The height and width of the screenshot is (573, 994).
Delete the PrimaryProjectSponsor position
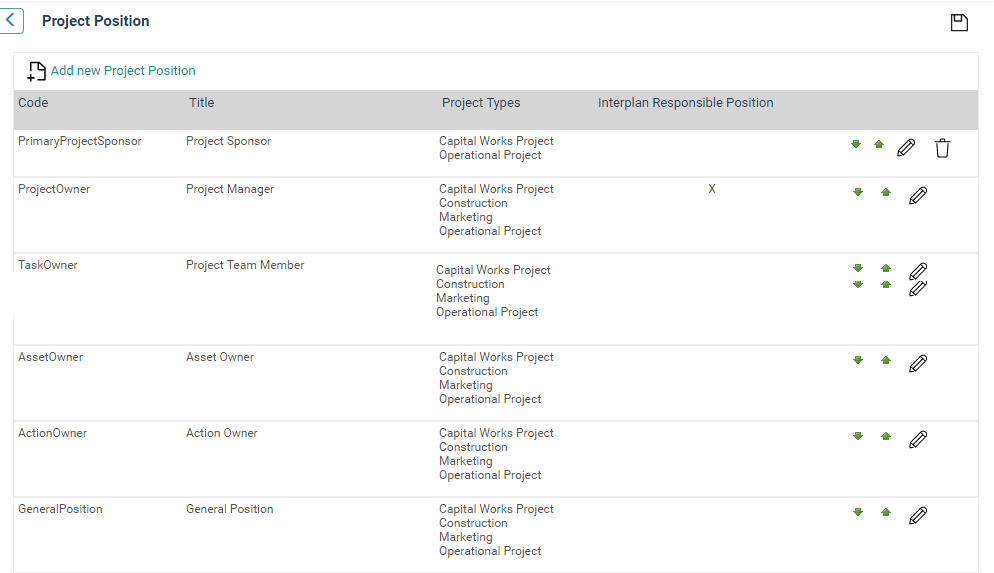pos(942,148)
